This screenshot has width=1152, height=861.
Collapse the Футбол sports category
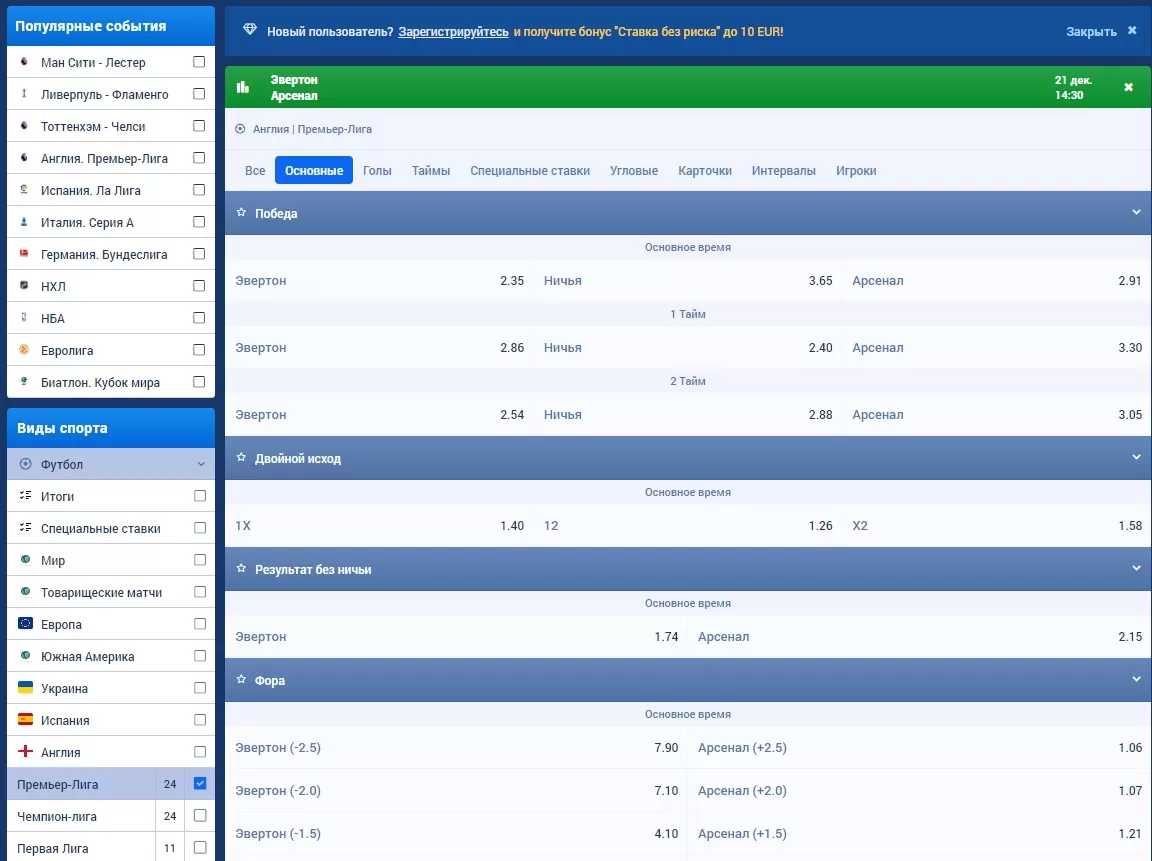(200, 464)
